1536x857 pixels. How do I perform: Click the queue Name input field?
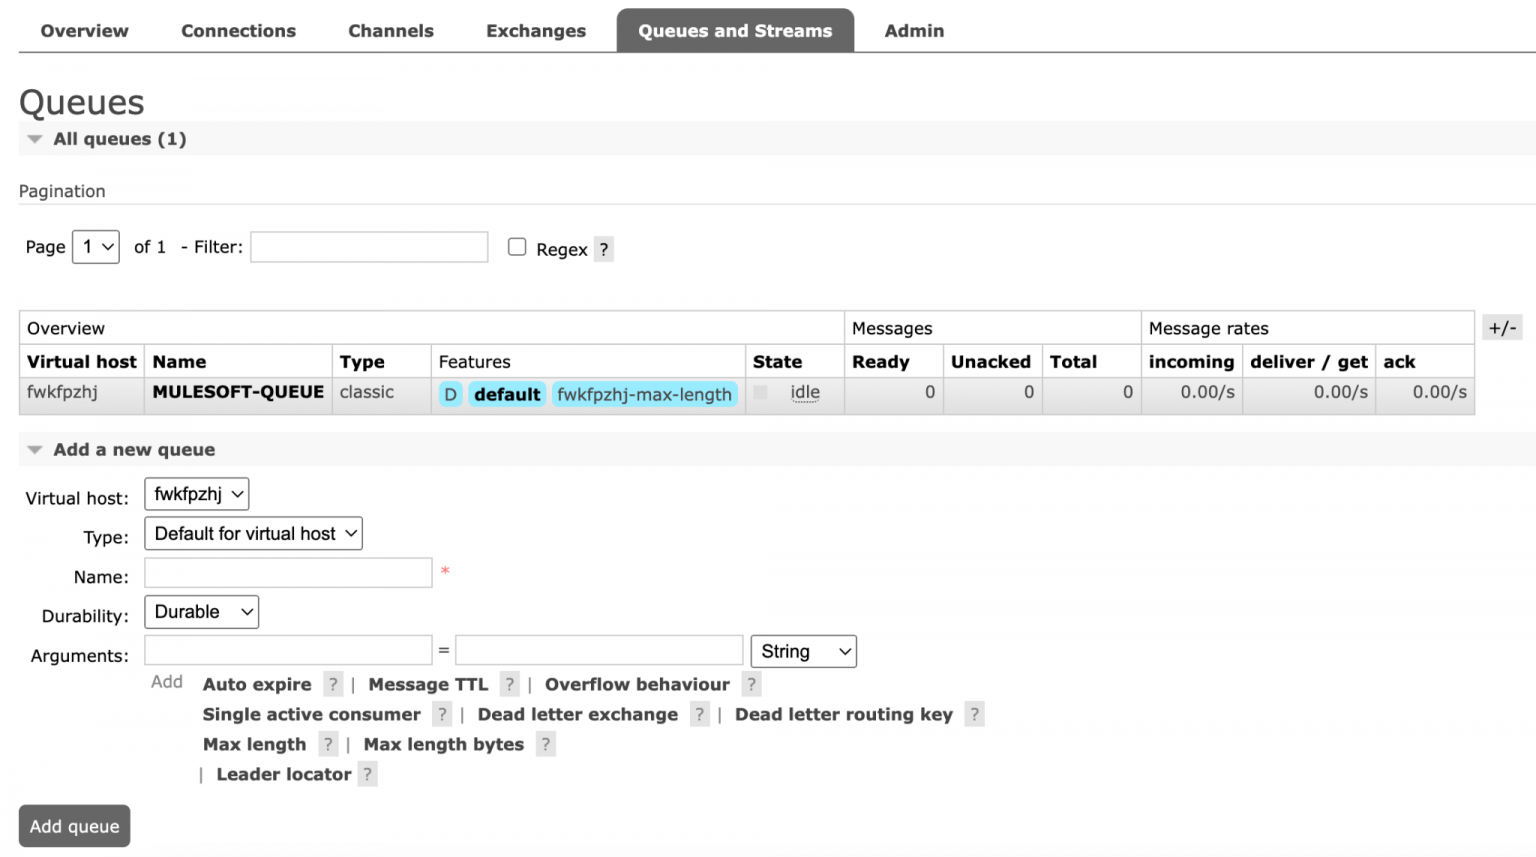pyautogui.click(x=287, y=572)
